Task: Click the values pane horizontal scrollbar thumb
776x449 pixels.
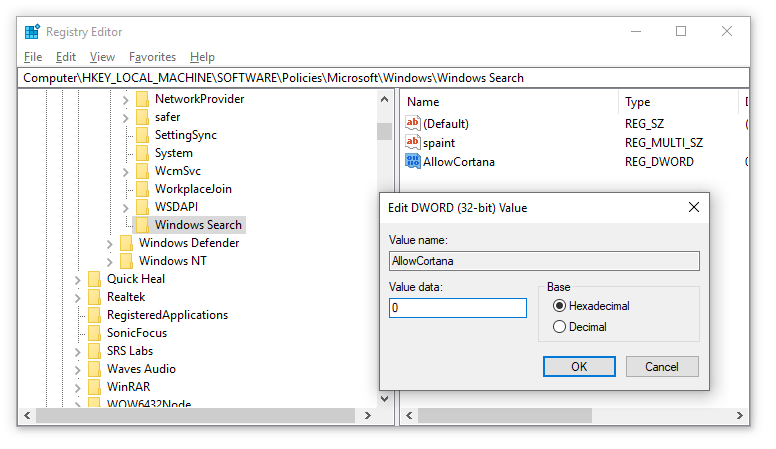Action: (505, 415)
